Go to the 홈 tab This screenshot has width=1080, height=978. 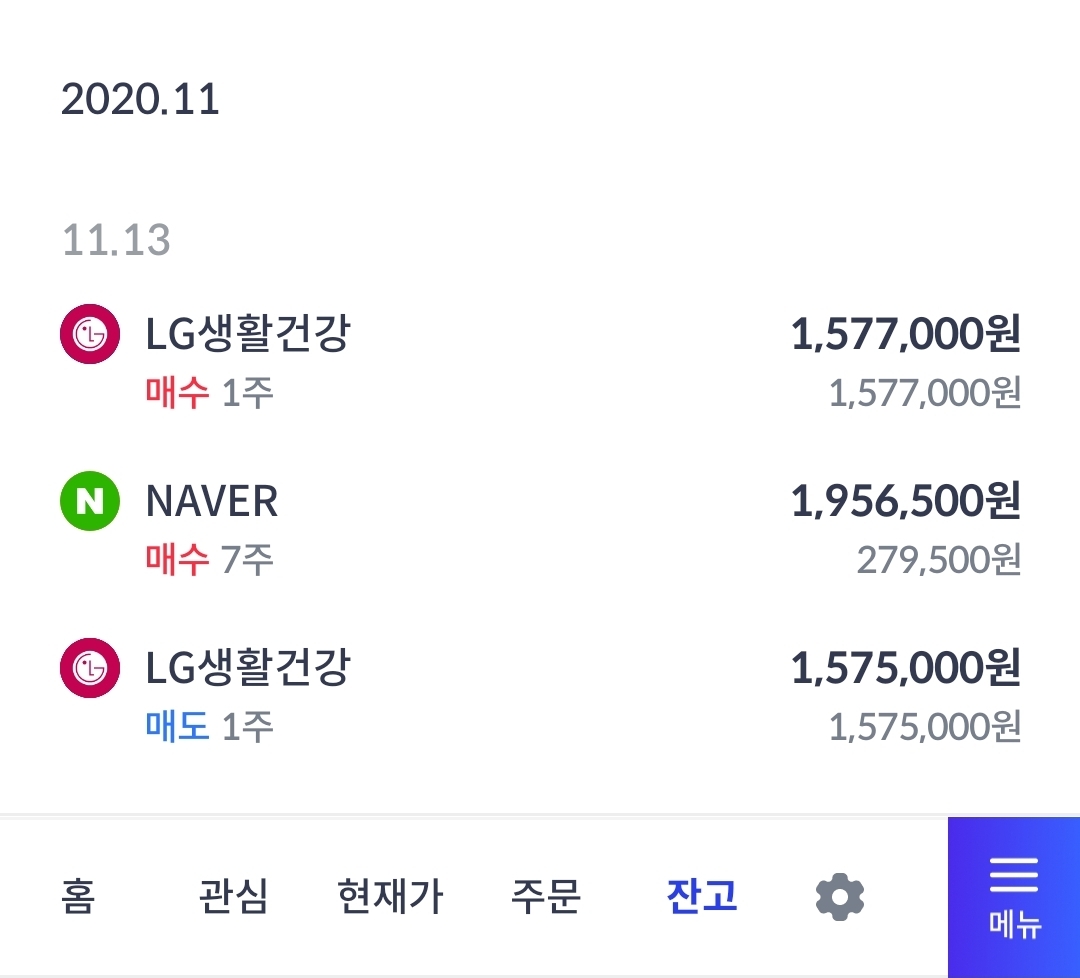pos(78,897)
